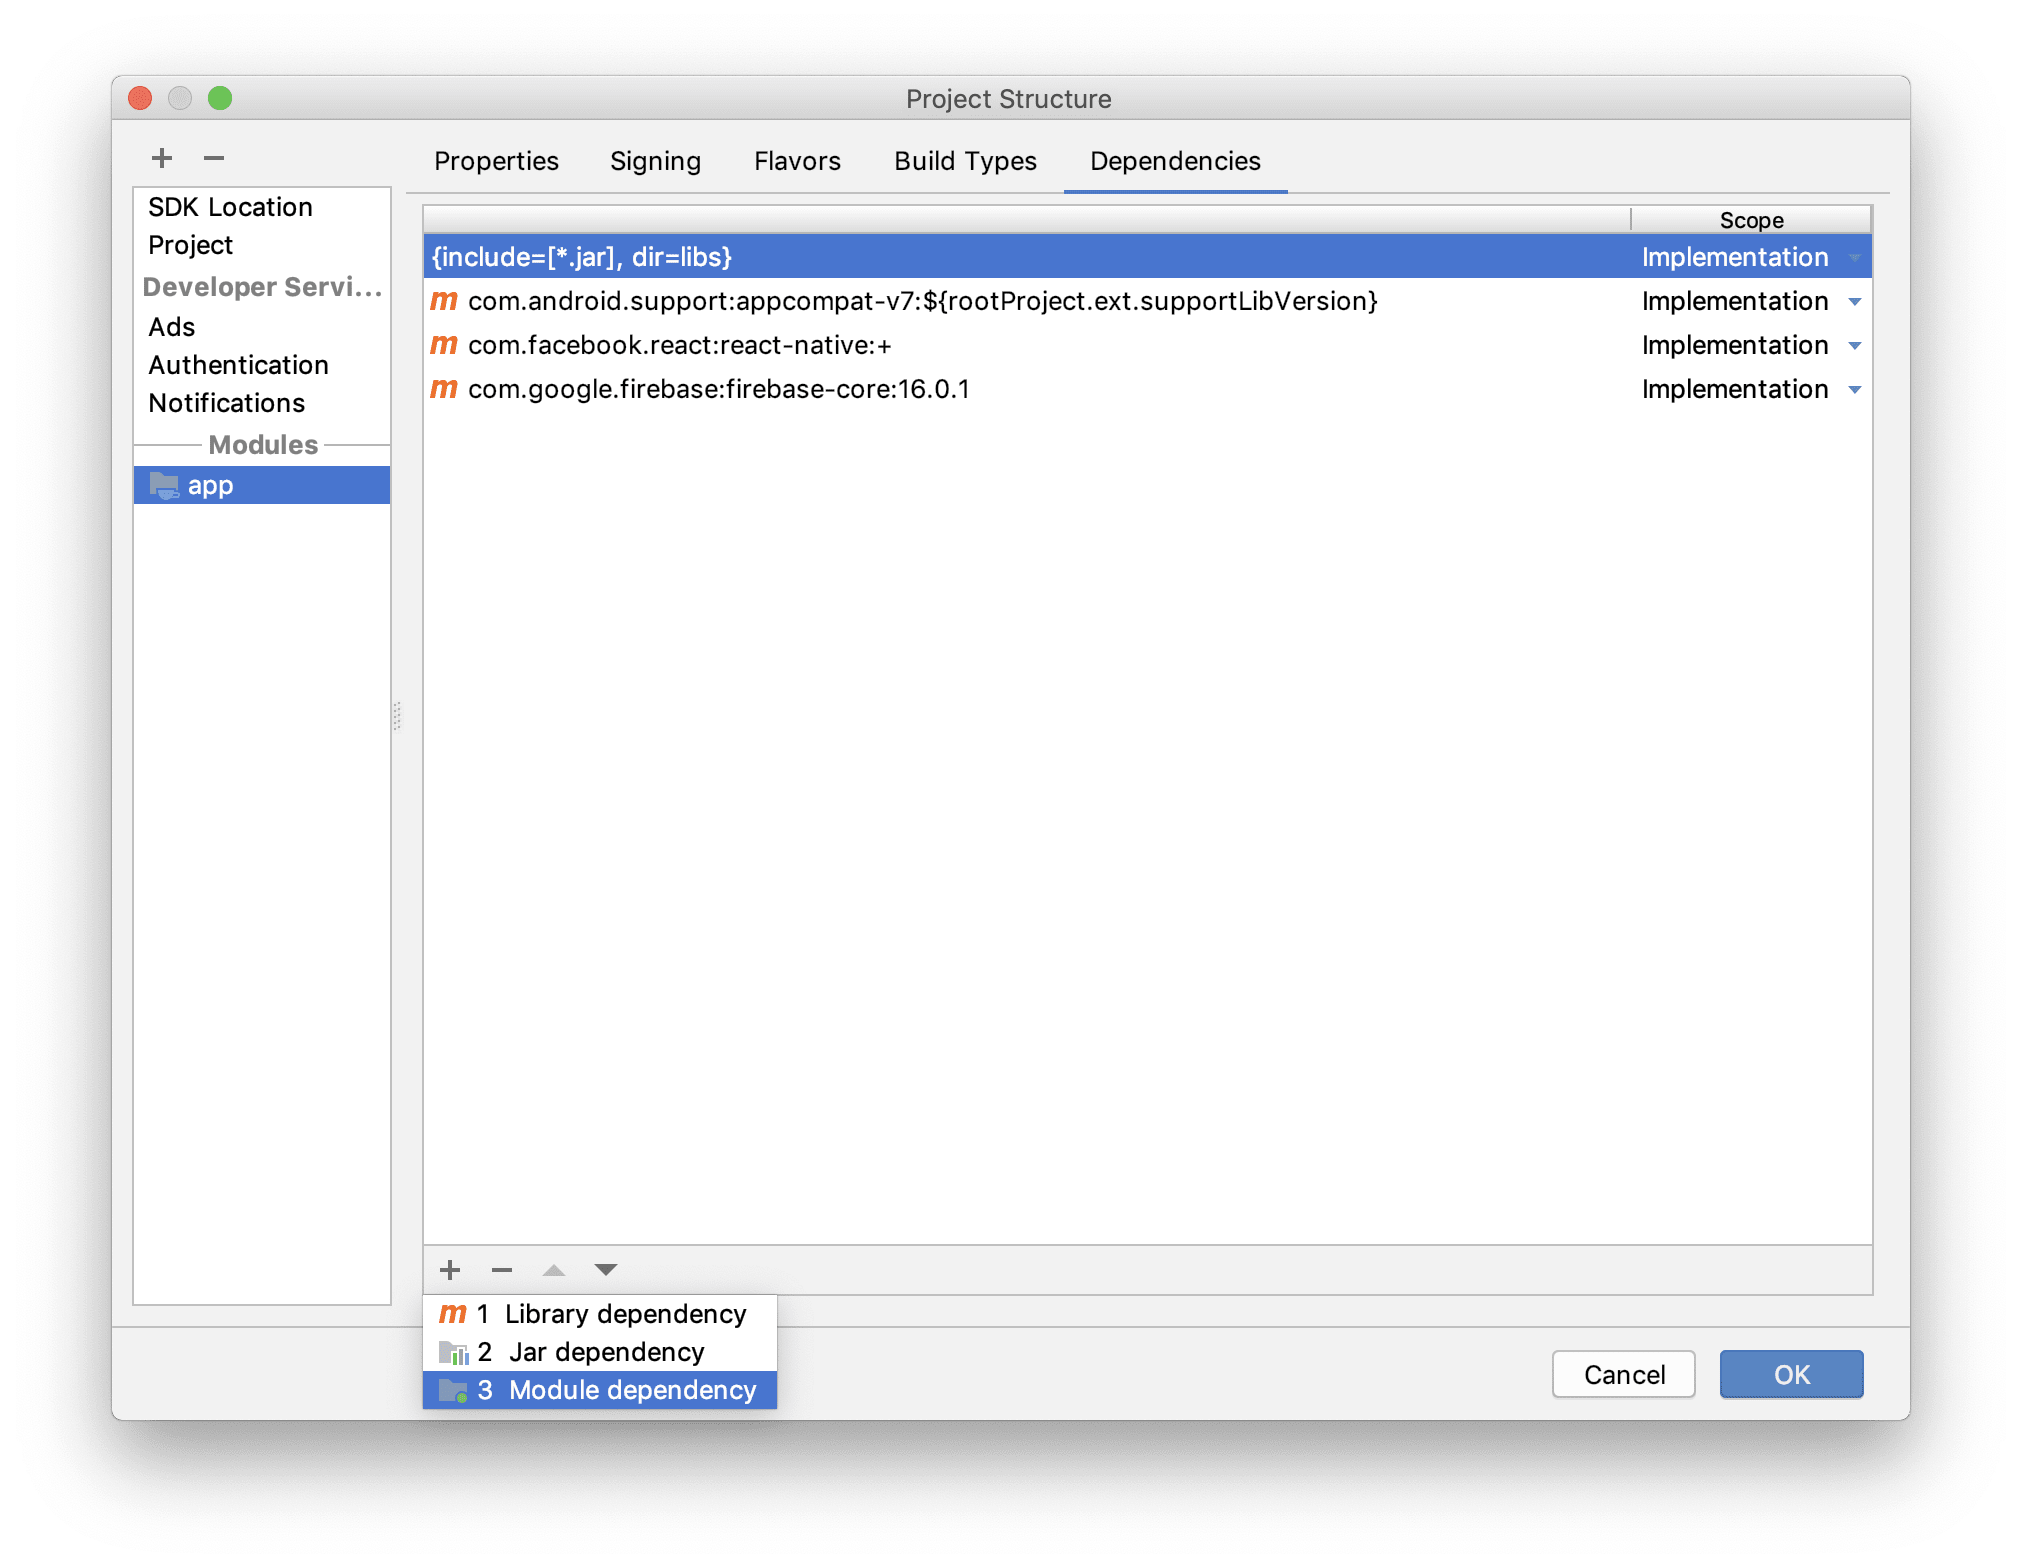This screenshot has width=2022, height=1568.
Task: Select the Dependencies tab
Action: tap(1173, 159)
